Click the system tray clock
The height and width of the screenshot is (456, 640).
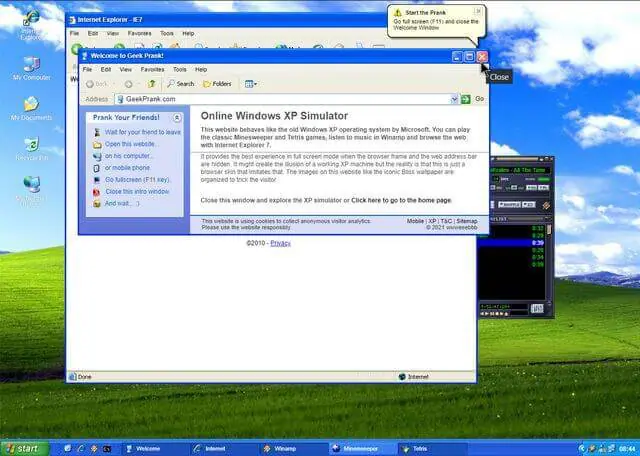pos(627,449)
